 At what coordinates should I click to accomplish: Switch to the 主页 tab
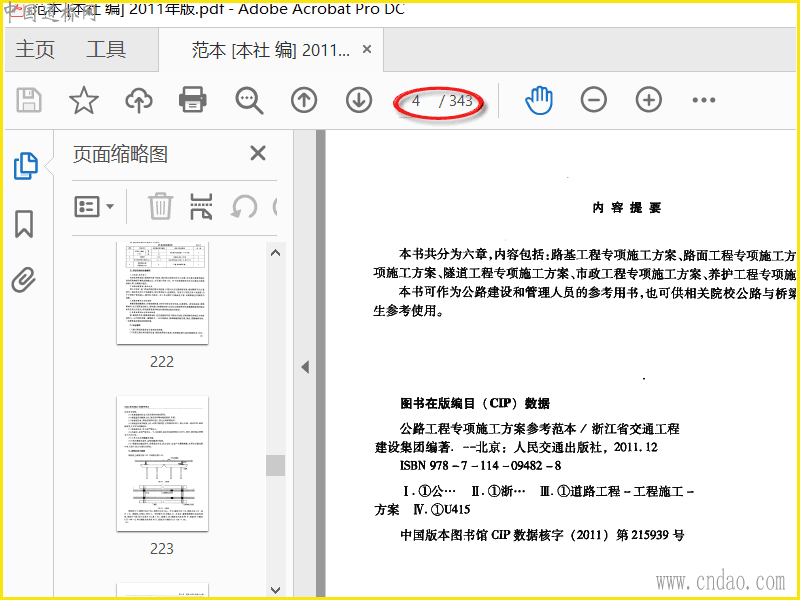pos(35,49)
